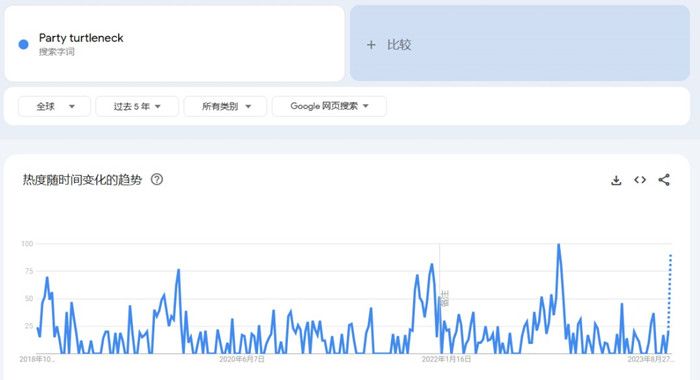Open the embed code icon
Screen dimensions: 700x380
point(640,180)
